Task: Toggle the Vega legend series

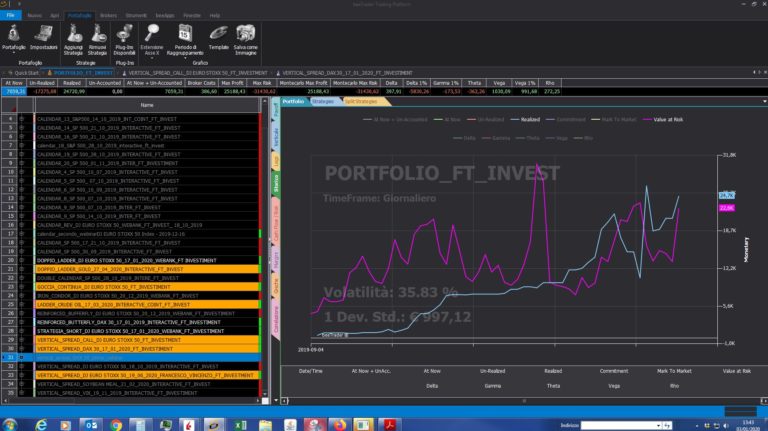Action: click(557, 138)
